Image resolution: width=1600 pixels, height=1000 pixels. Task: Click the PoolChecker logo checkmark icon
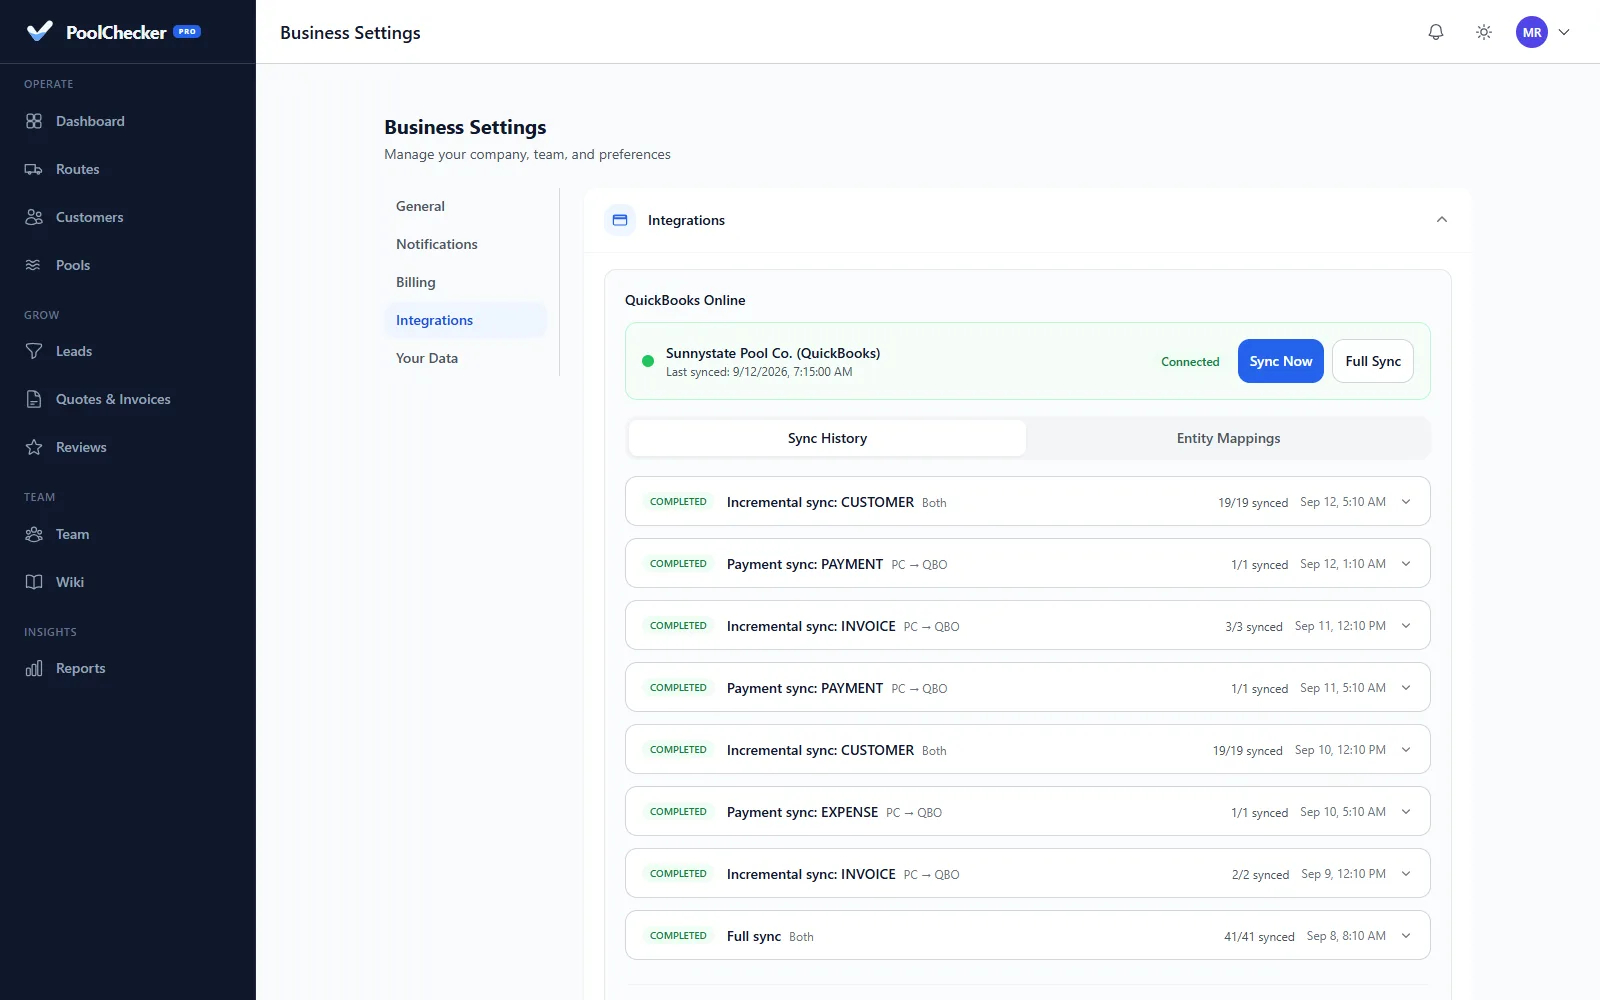pyautogui.click(x=39, y=31)
